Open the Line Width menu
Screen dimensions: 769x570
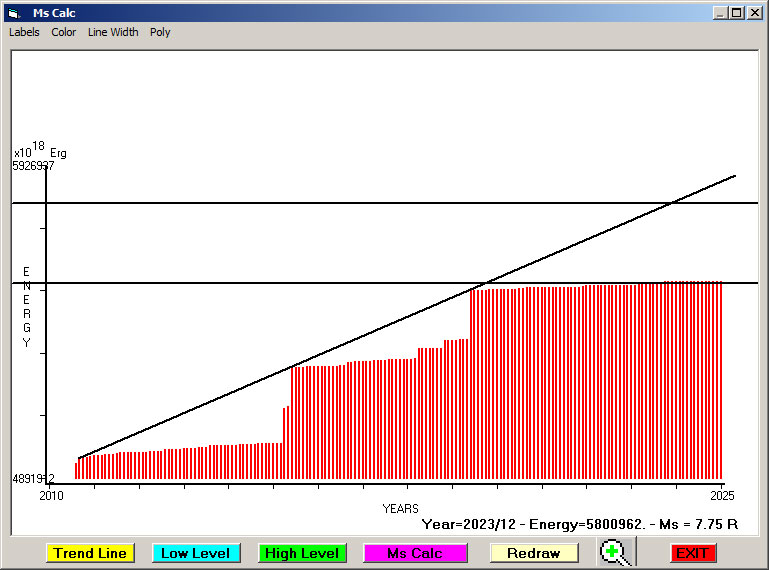coord(113,32)
